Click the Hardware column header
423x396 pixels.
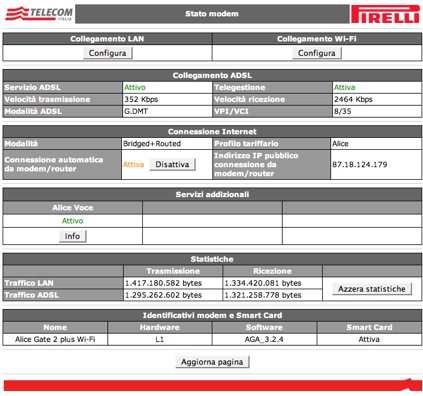(159, 327)
